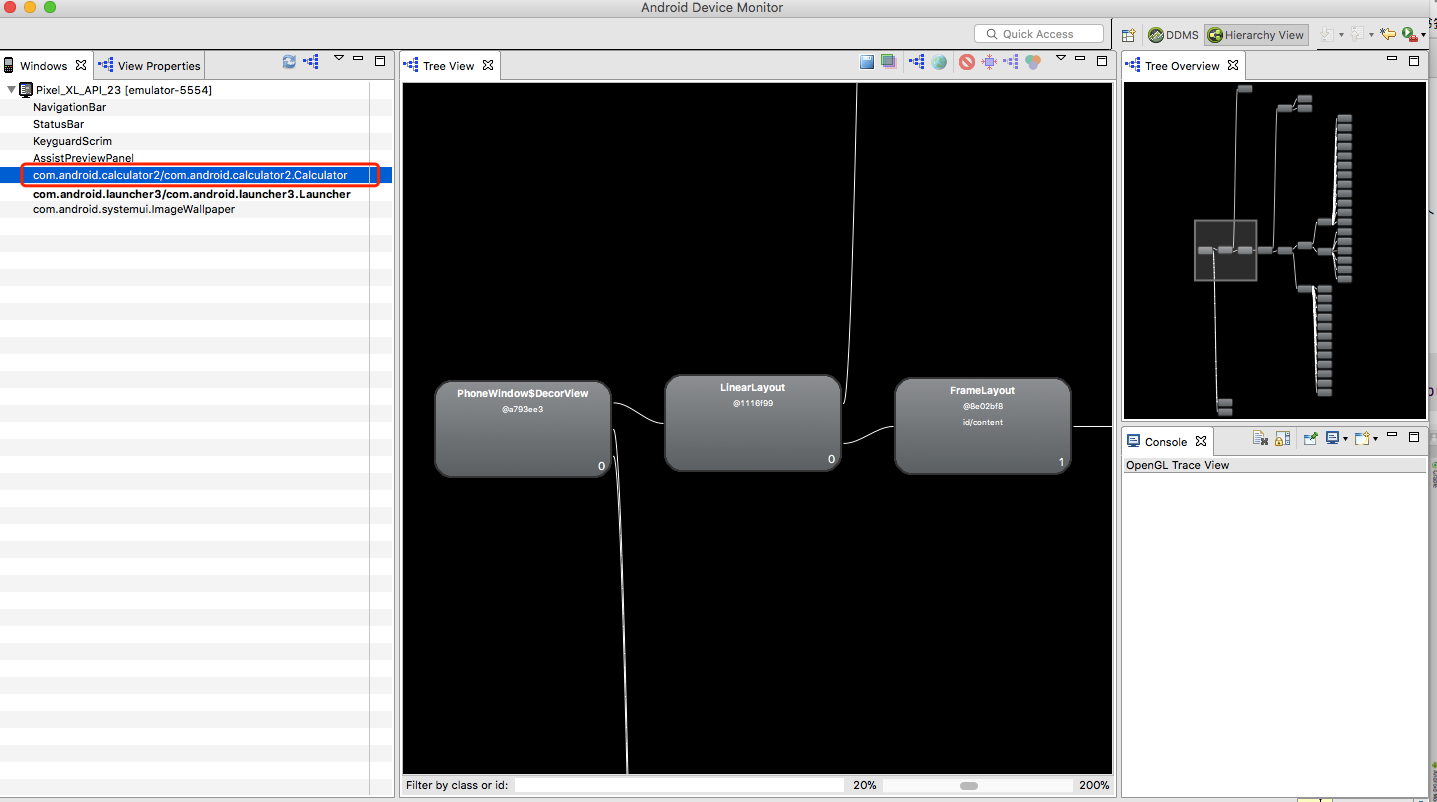Select the com.android.systemui.ImageWallpaper entry
1437x802 pixels.
point(134,209)
